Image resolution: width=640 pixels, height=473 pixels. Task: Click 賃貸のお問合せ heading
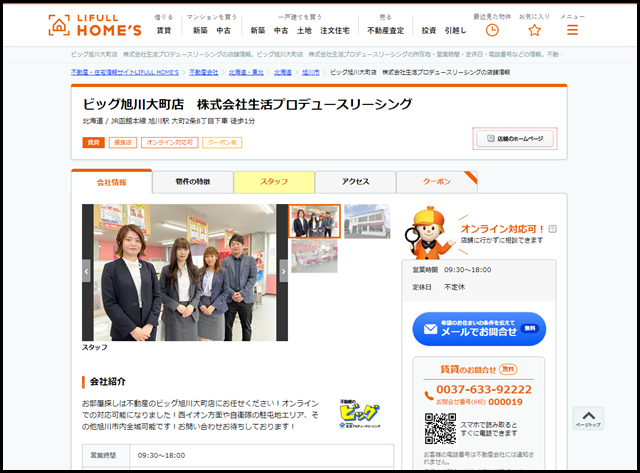click(x=468, y=370)
